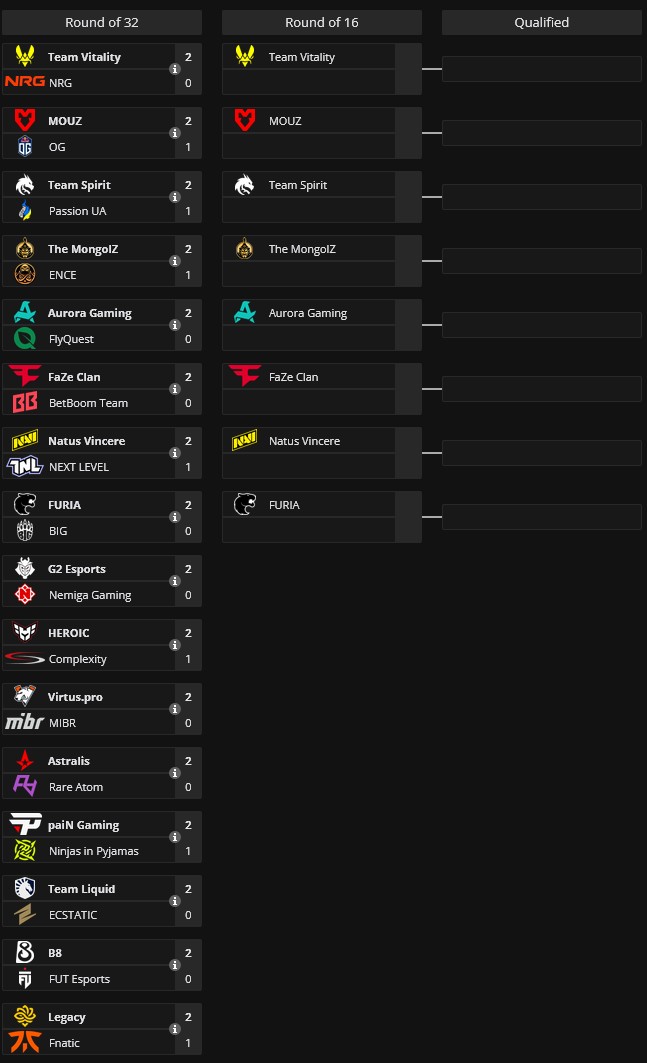Click the OG team logo
647x1063 pixels.
coord(25,147)
